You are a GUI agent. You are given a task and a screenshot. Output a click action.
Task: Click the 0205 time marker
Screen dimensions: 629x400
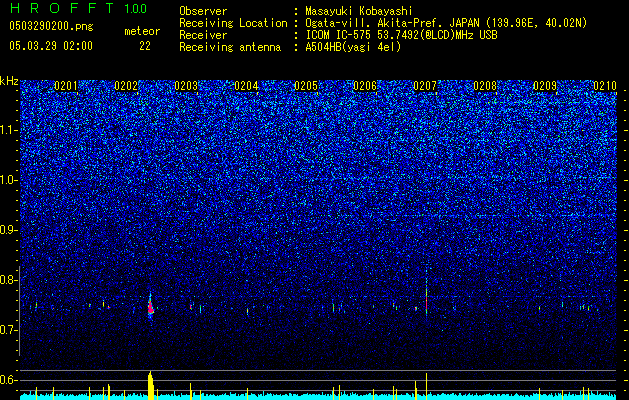(306, 86)
